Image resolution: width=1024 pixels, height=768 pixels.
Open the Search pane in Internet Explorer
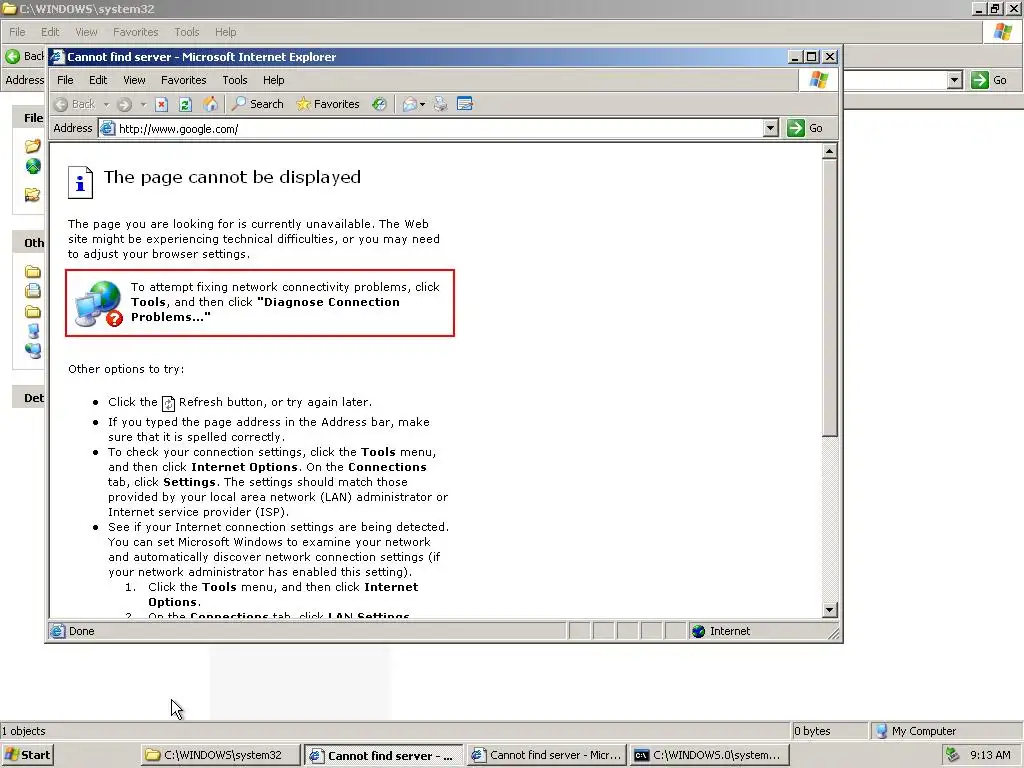pos(258,104)
